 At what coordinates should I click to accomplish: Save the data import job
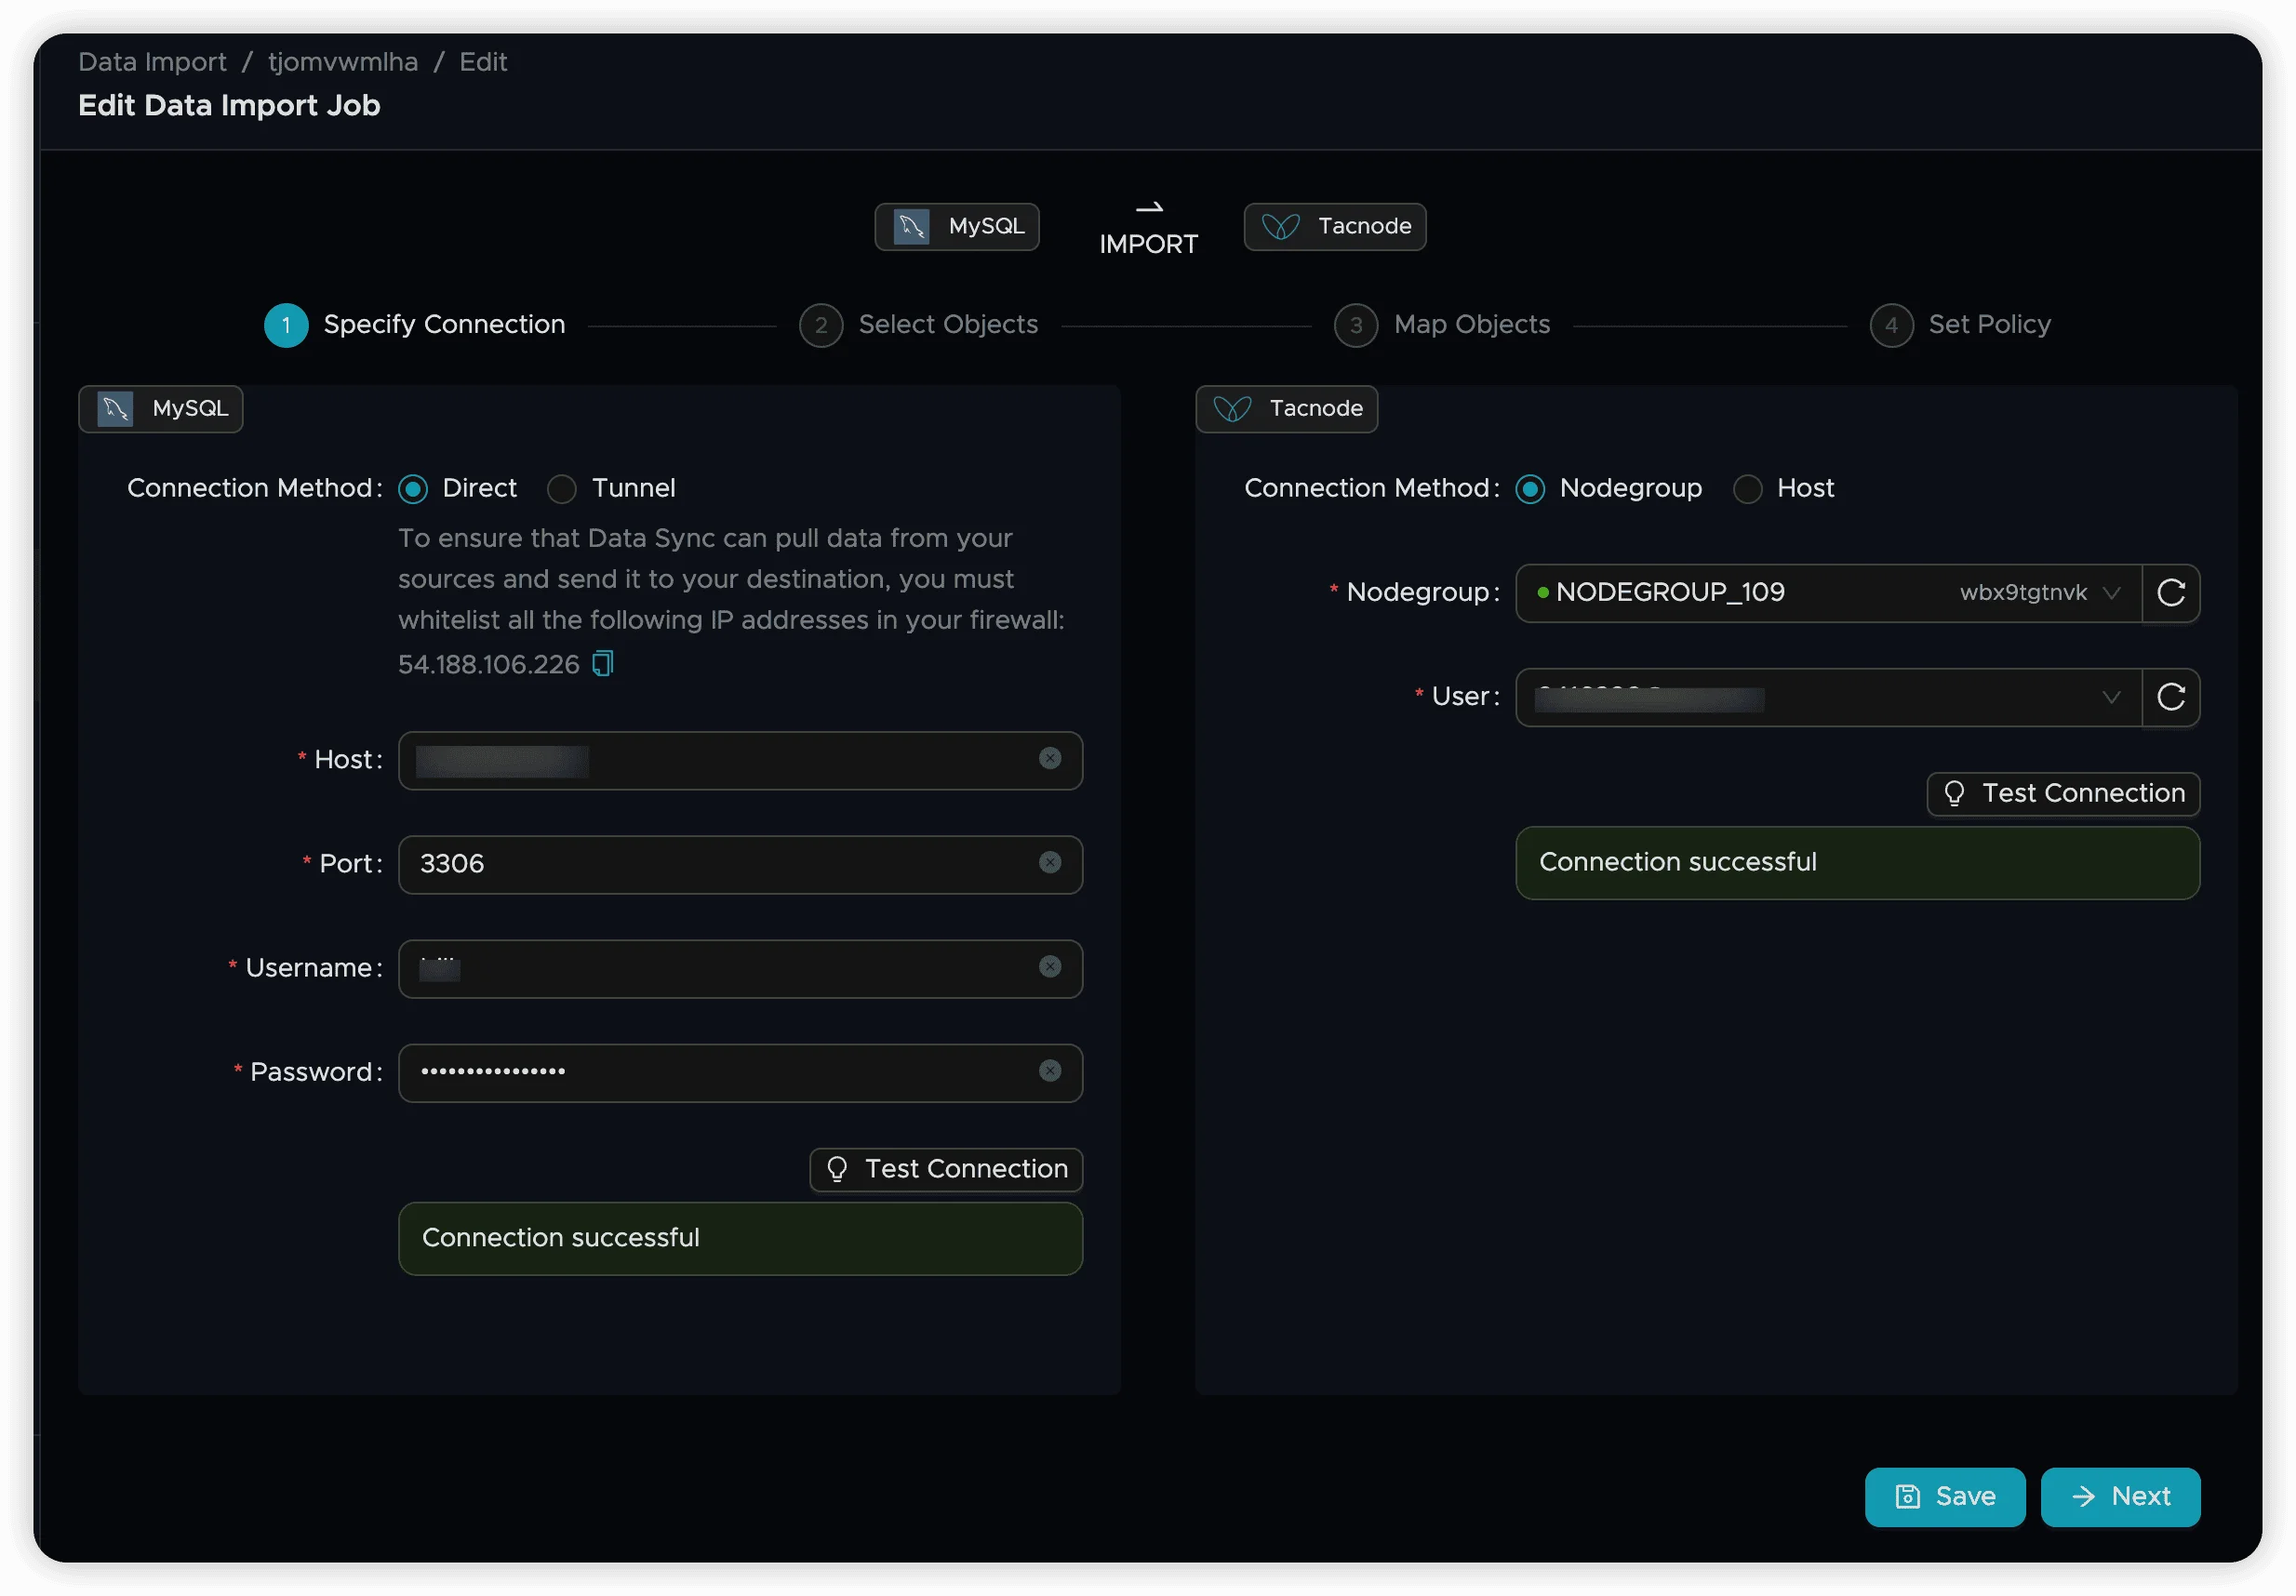click(x=1944, y=1497)
